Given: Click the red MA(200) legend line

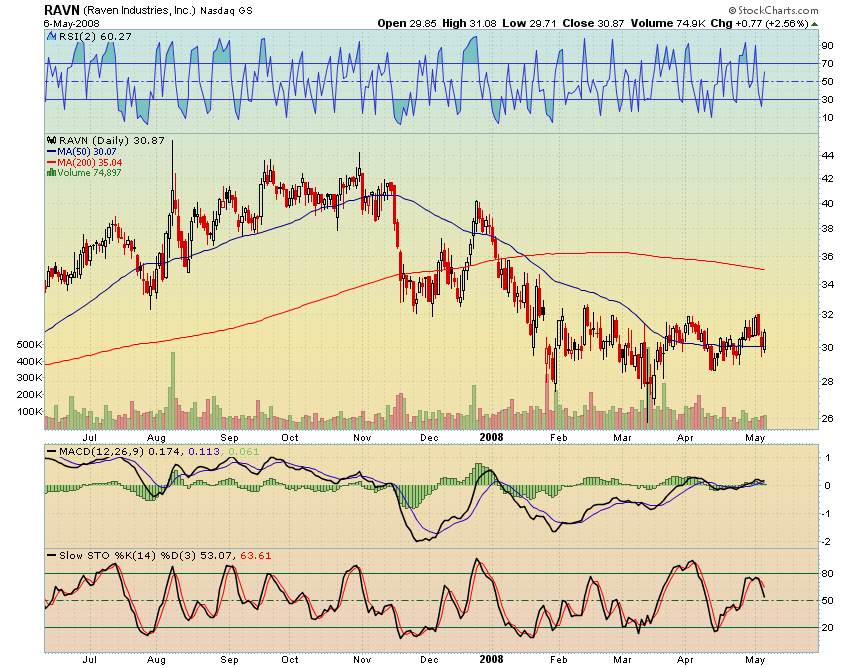Looking at the screenshot, I should click(51, 163).
